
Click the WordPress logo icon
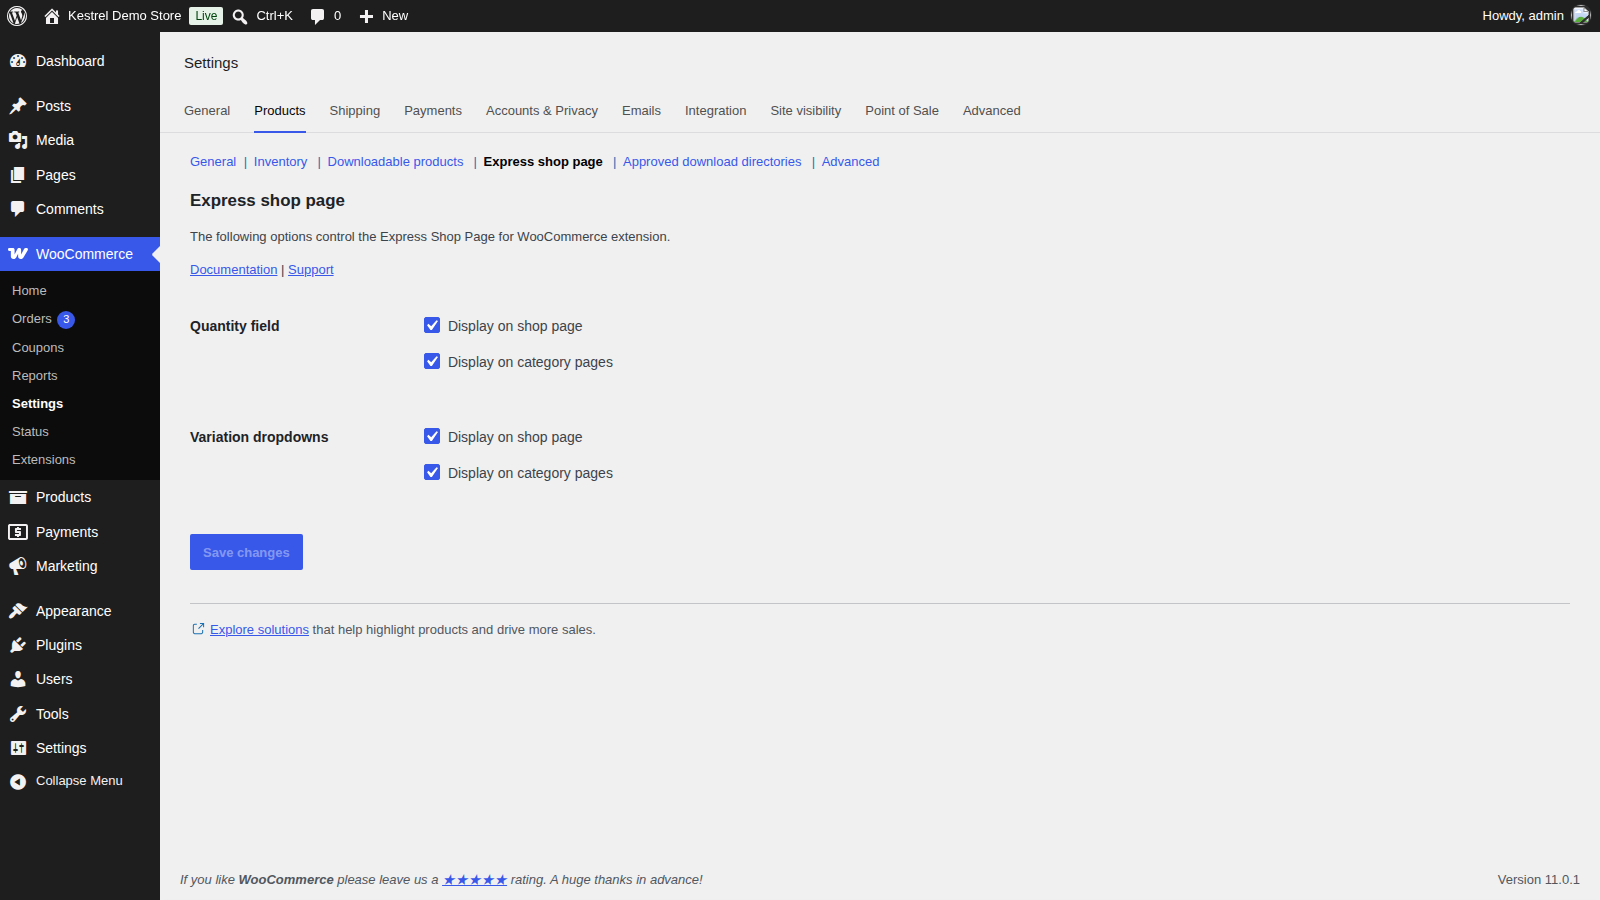17,16
